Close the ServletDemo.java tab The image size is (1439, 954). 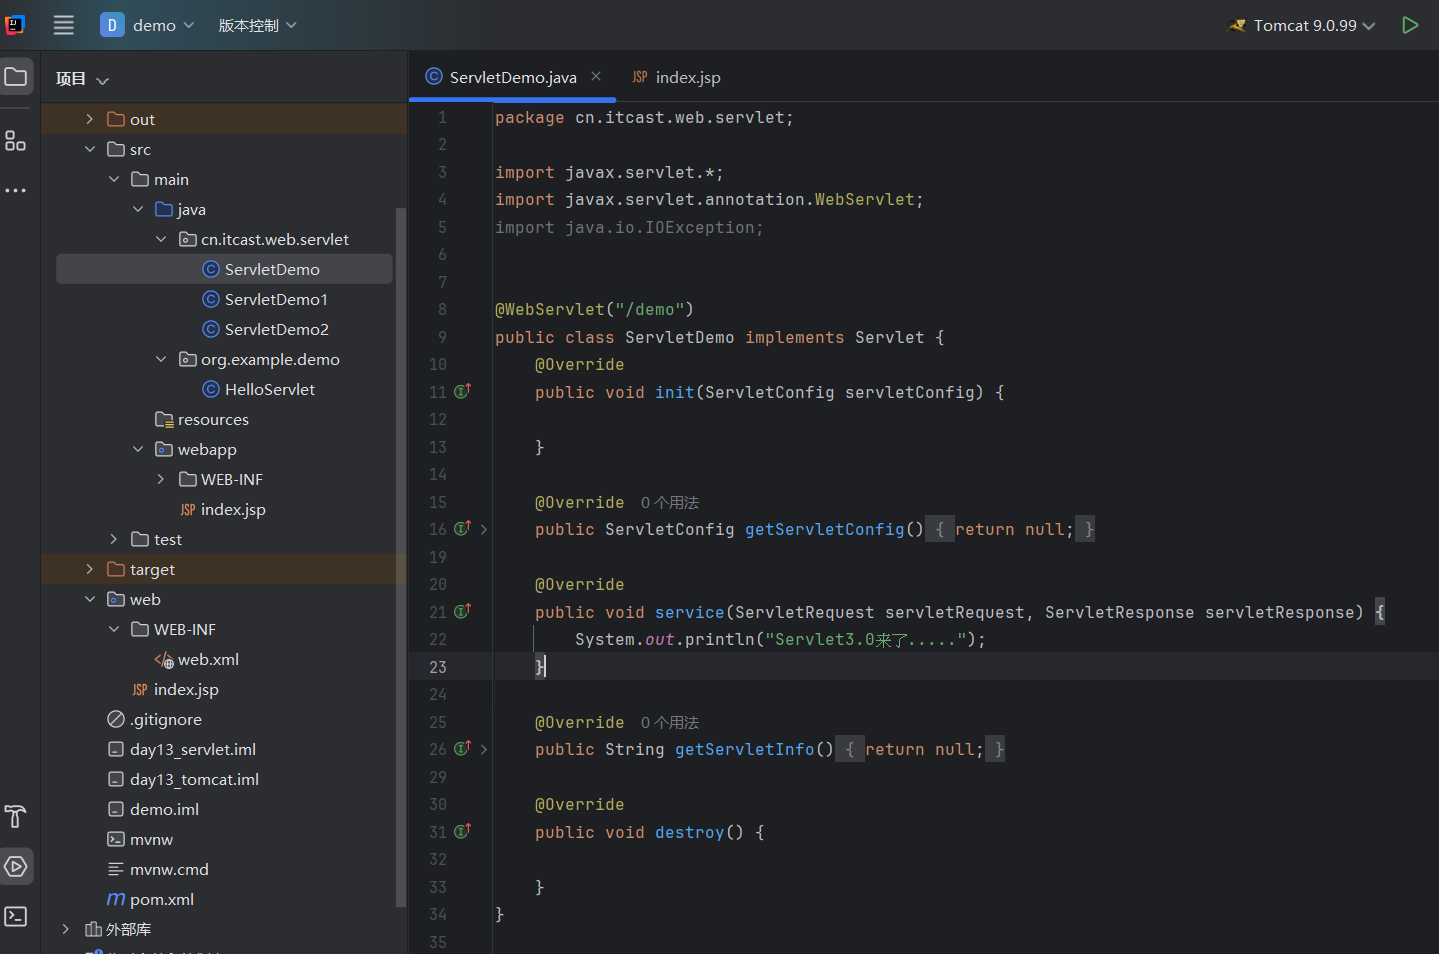596,77
